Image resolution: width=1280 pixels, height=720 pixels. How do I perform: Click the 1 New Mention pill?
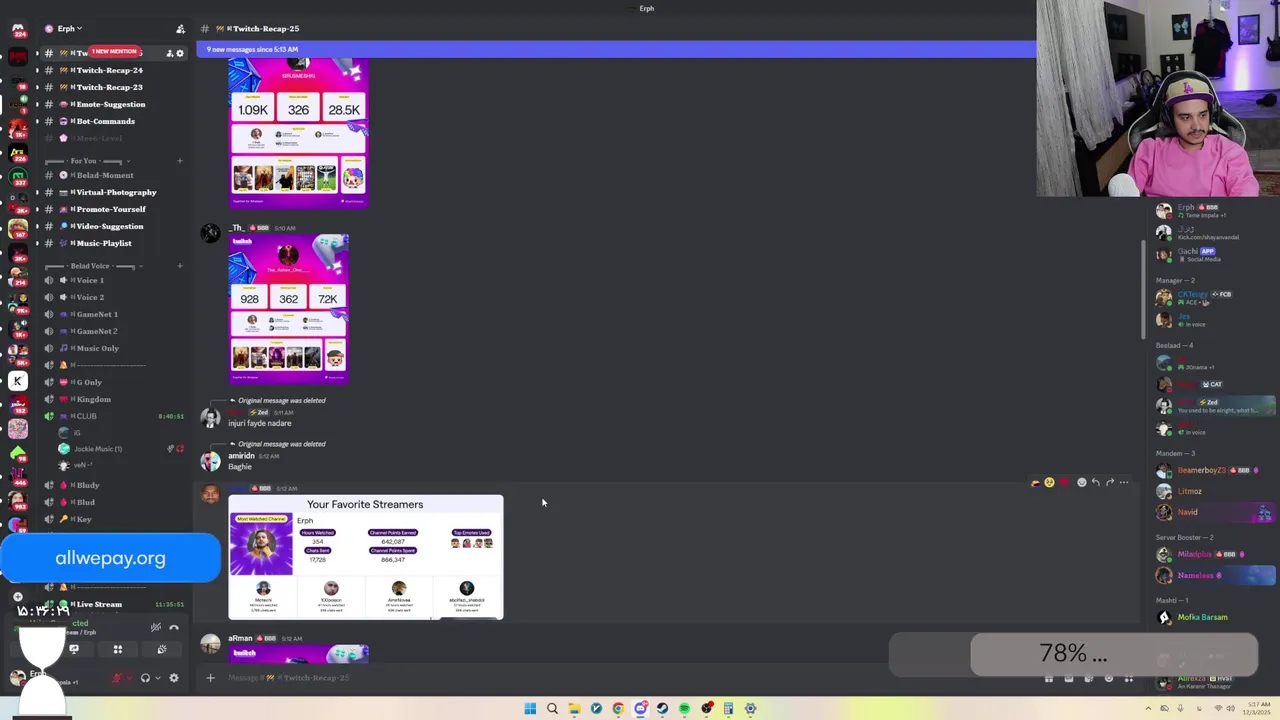click(115, 52)
